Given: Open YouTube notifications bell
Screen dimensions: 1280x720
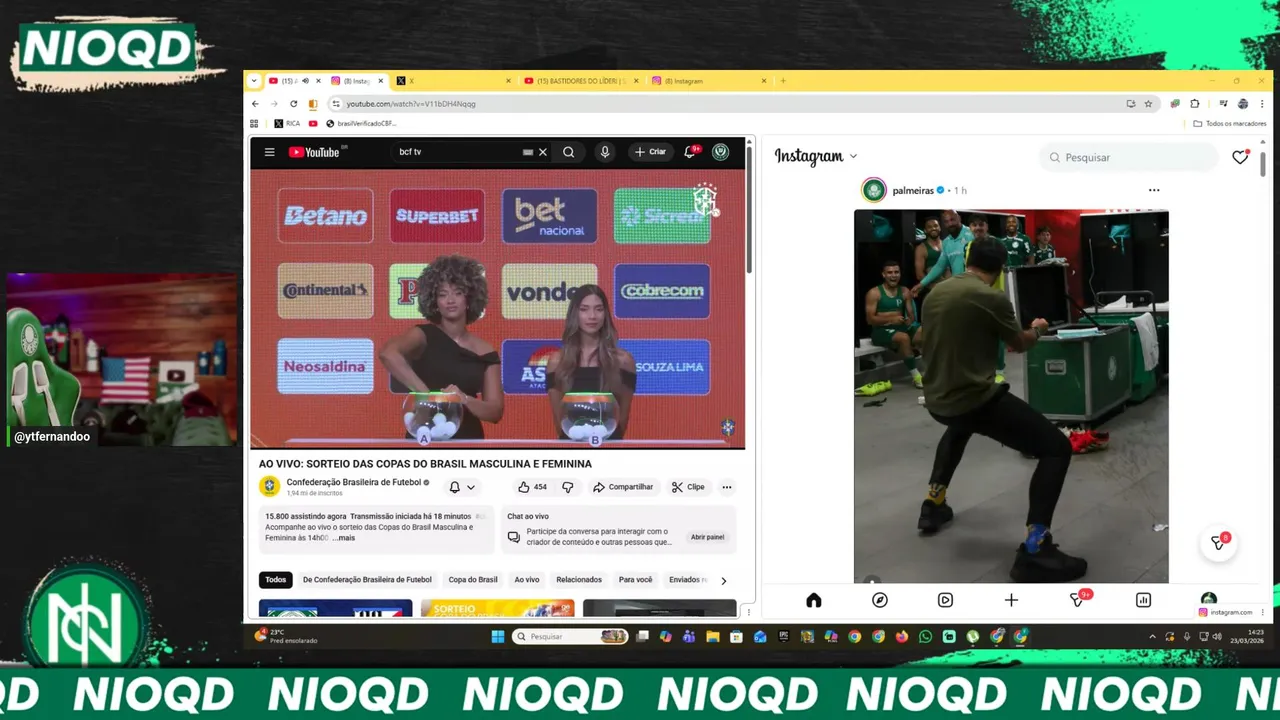Looking at the screenshot, I should [x=690, y=152].
